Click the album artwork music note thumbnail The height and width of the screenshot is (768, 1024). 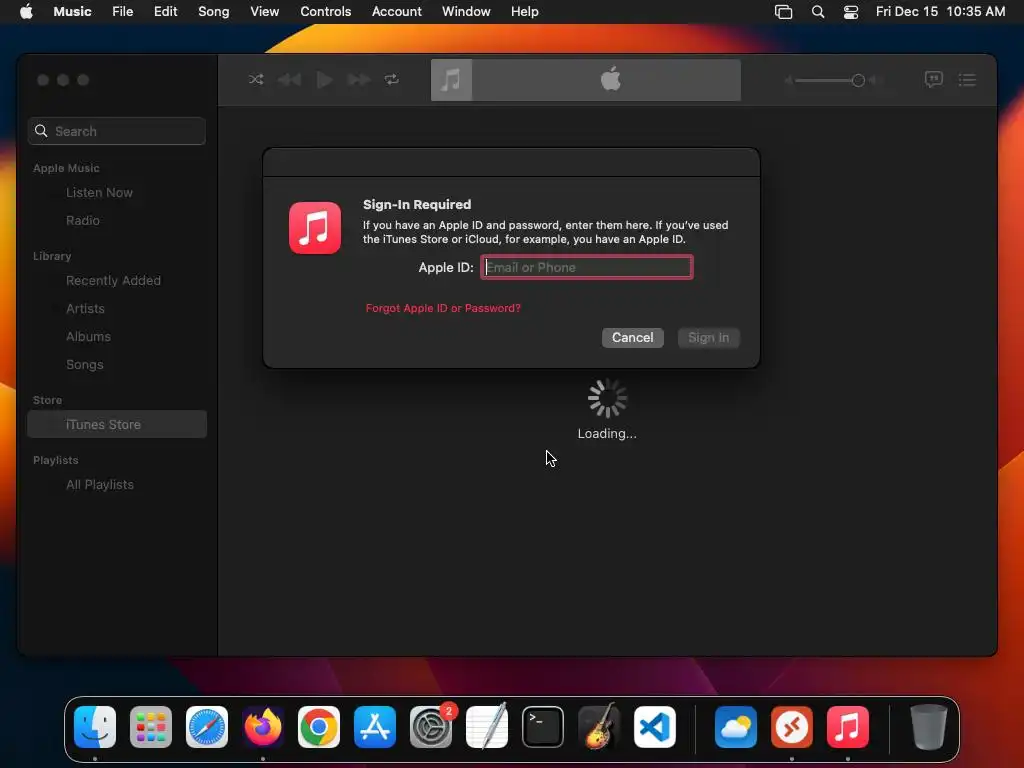[x=451, y=80]
